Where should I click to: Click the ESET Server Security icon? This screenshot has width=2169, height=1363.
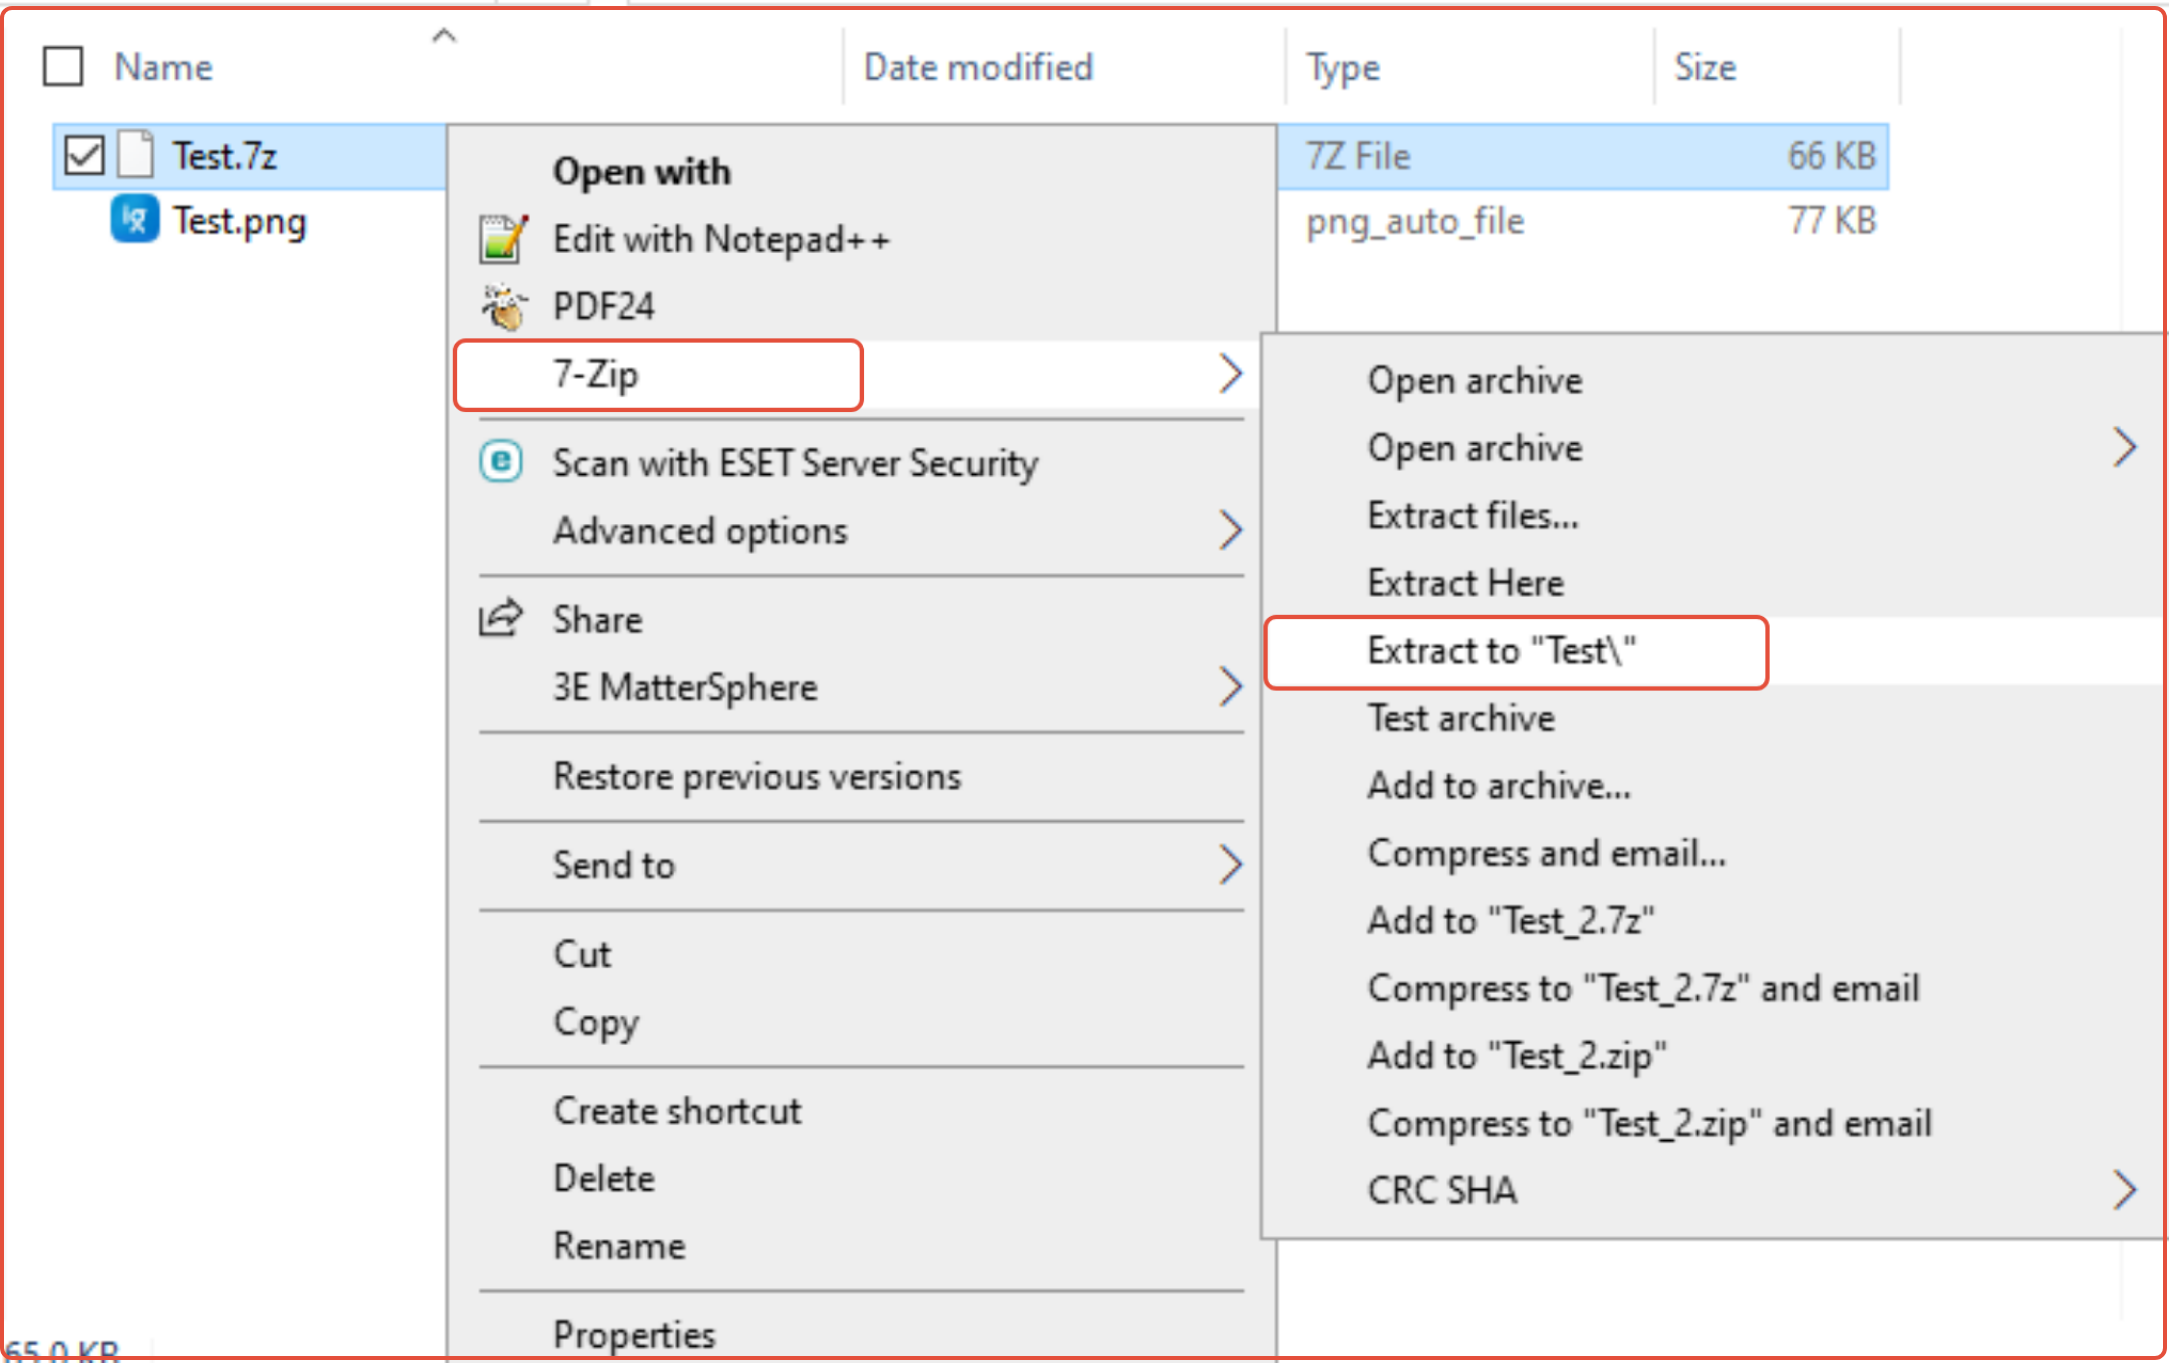[x=501, y=462]
